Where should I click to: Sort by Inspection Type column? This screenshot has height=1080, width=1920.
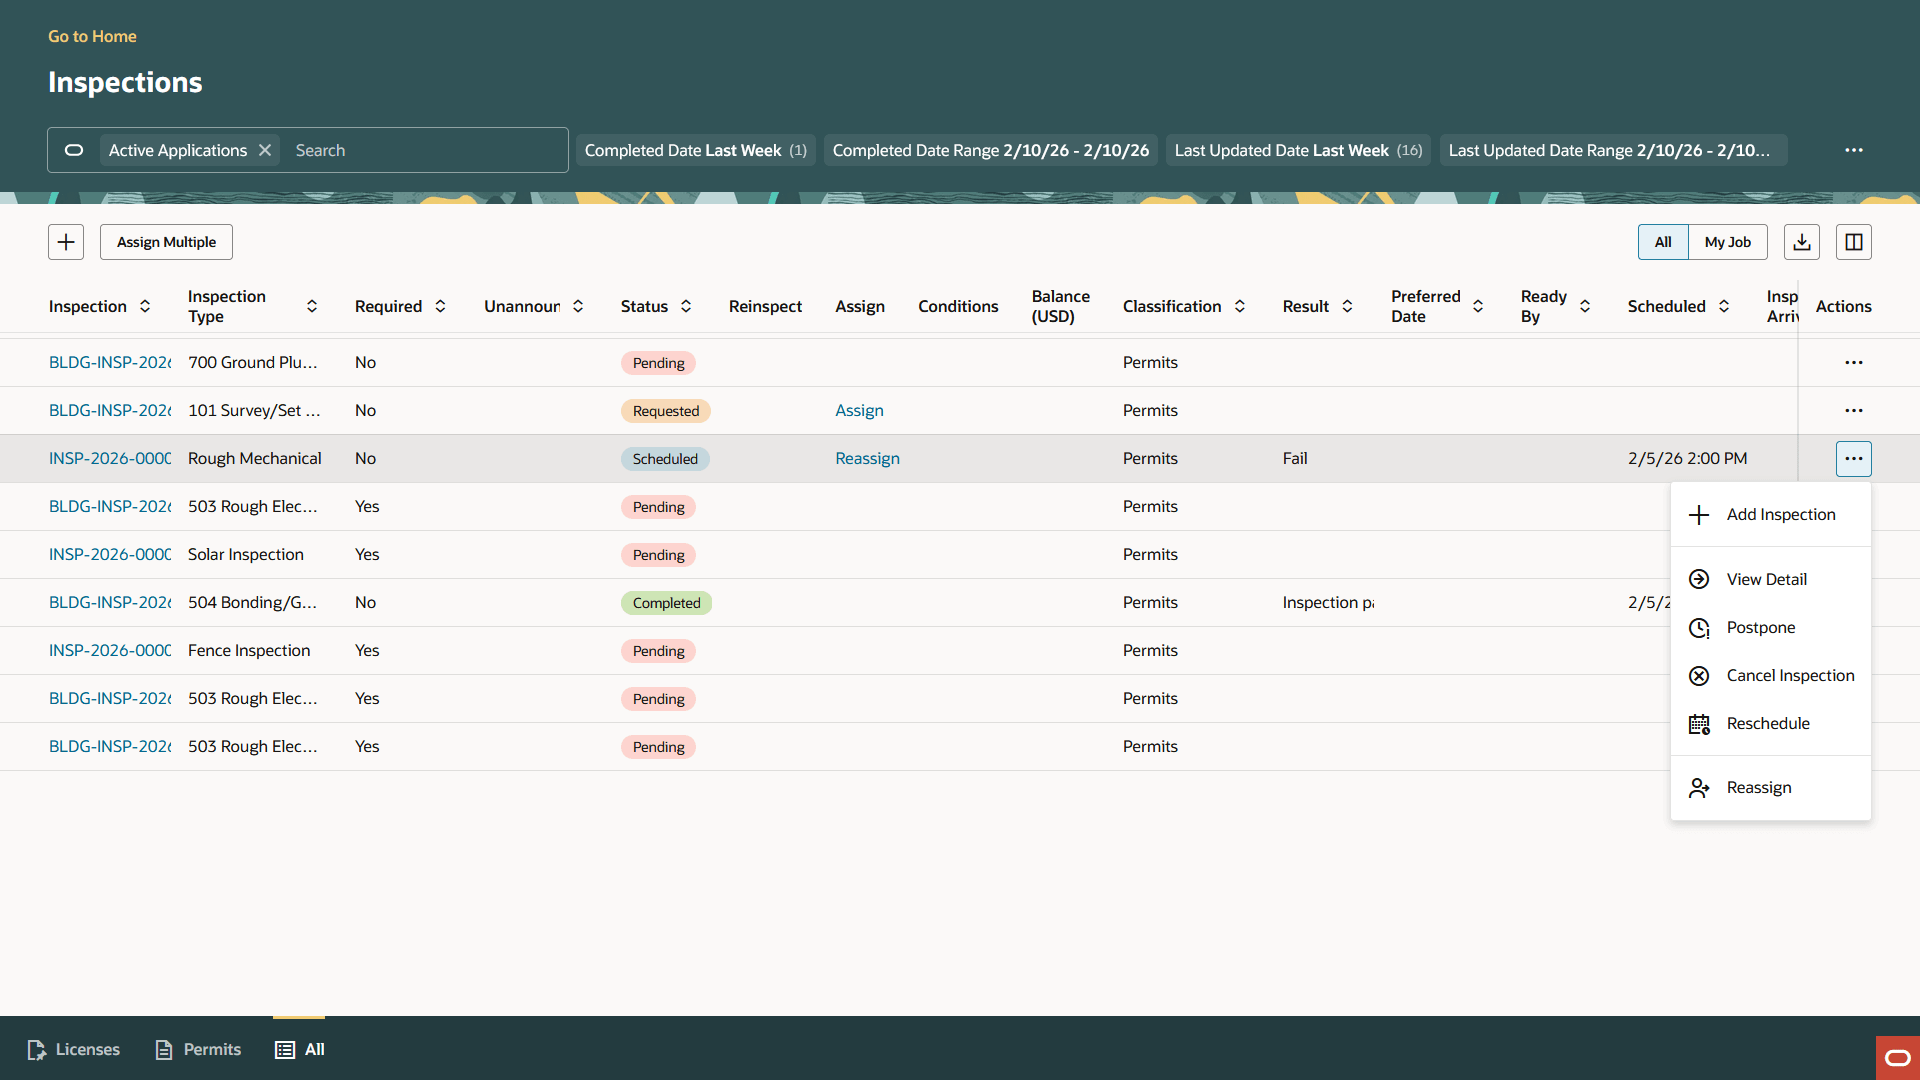pyautogui.click(x=311, y=306)
